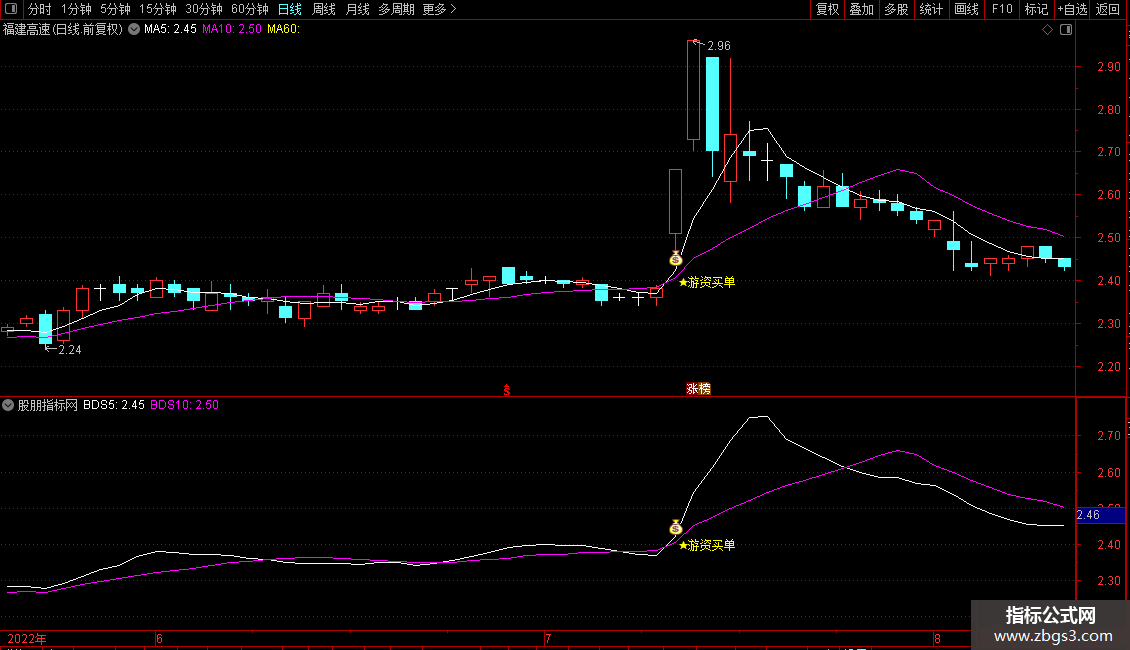
Task: Open the 多周期 multi-period view
Action: click(396, 9)
